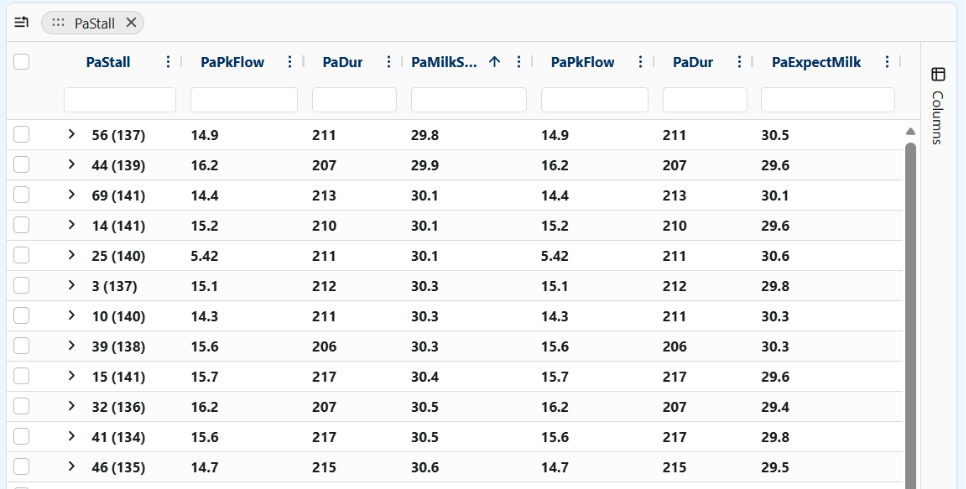Open the PaExpectMilk column menu icon
Image resolution: width=966 pixels, height=489 pixels.
[887, 62]
